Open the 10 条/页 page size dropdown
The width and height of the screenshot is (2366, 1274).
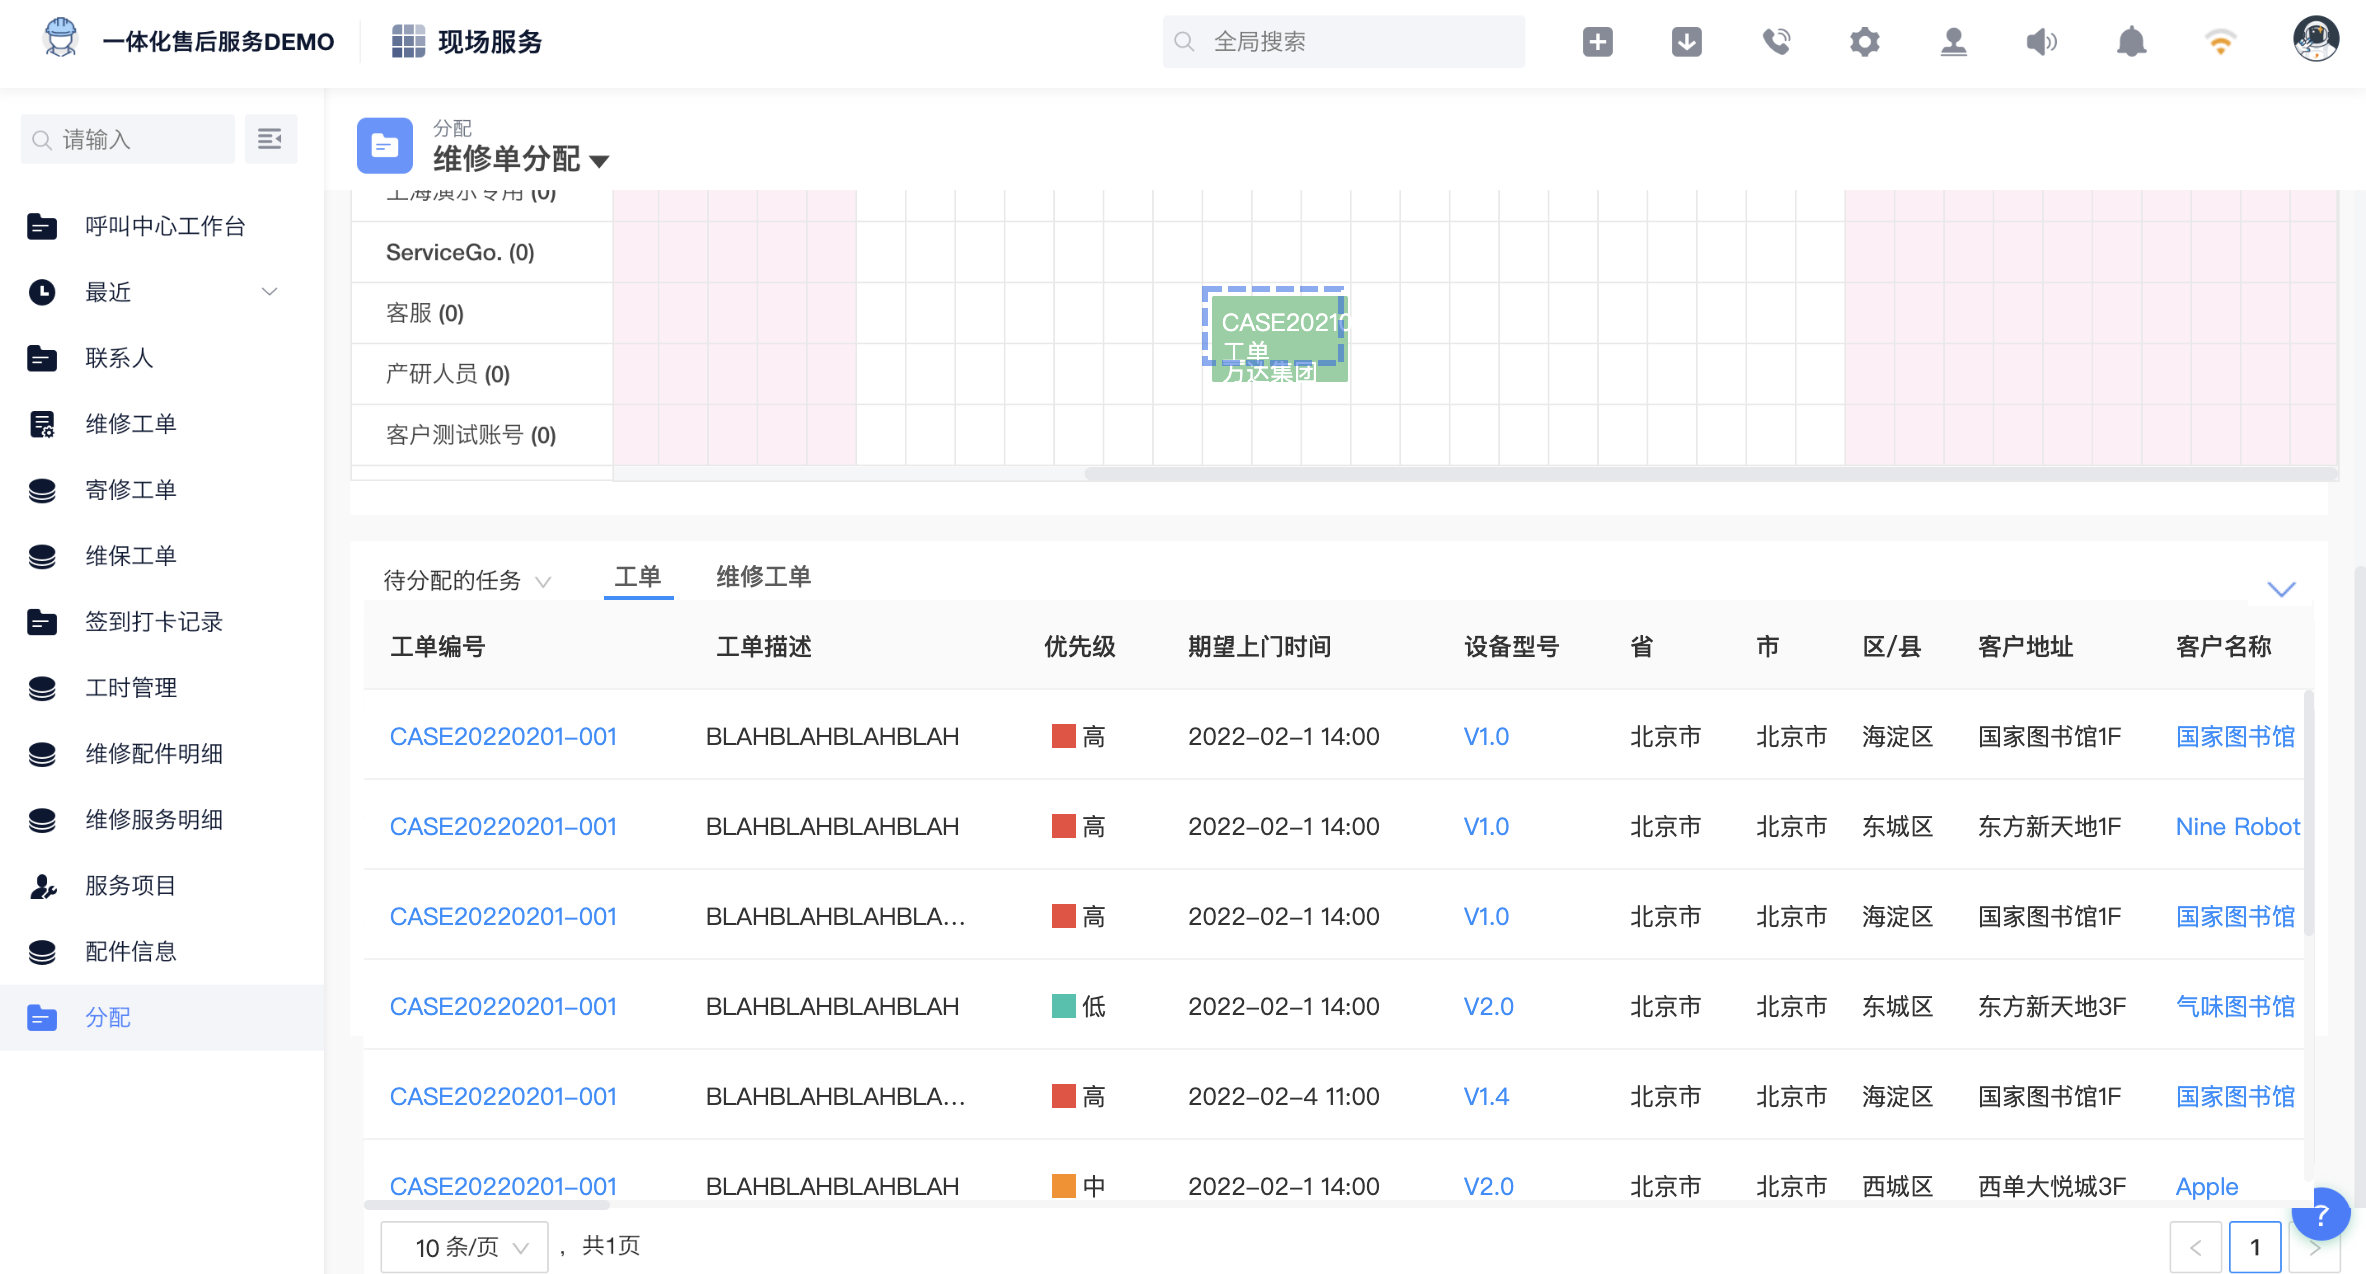465,1247
